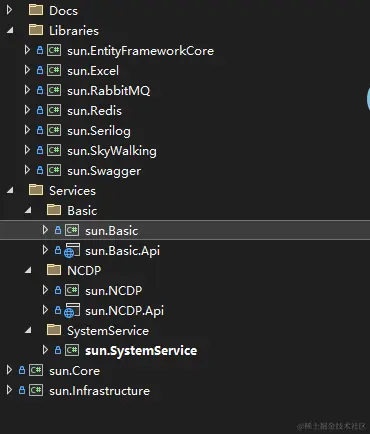Screen dimensions: 370x434
Task: Select the sun.Infrastructure project label
Action: (99, 391)
